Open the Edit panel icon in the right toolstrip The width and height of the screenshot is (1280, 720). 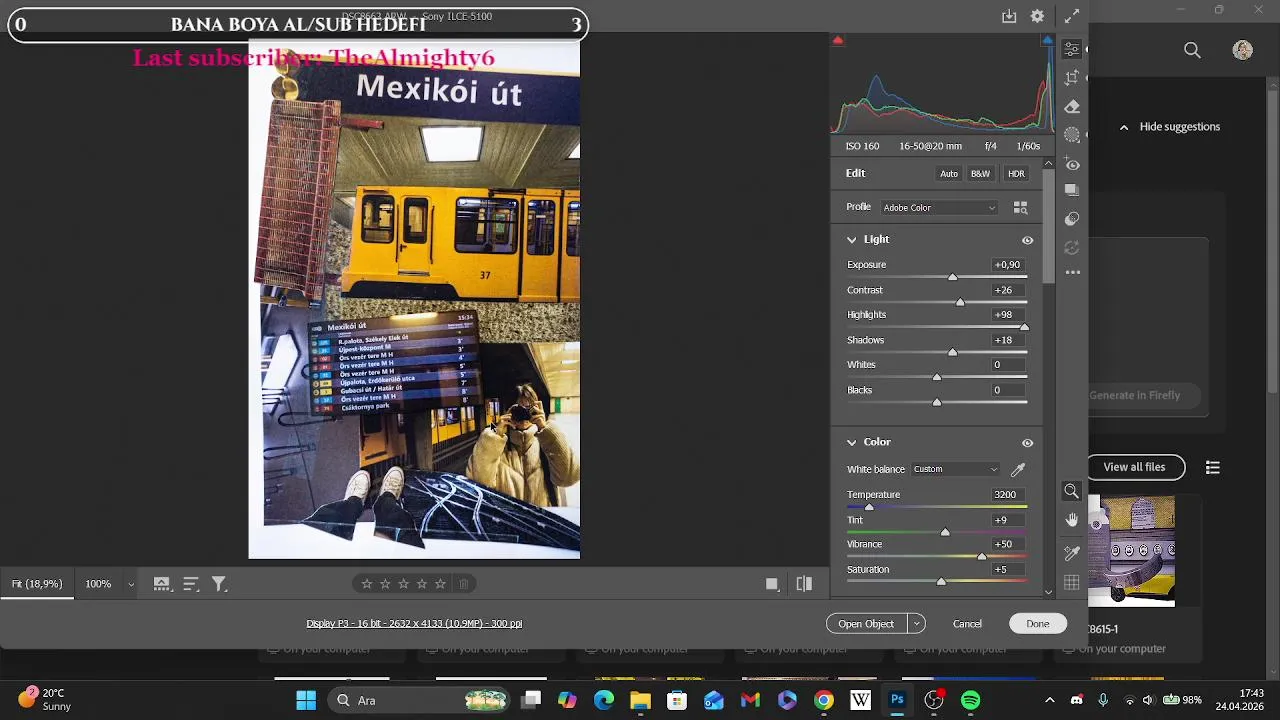click(x=1071, y=49)
